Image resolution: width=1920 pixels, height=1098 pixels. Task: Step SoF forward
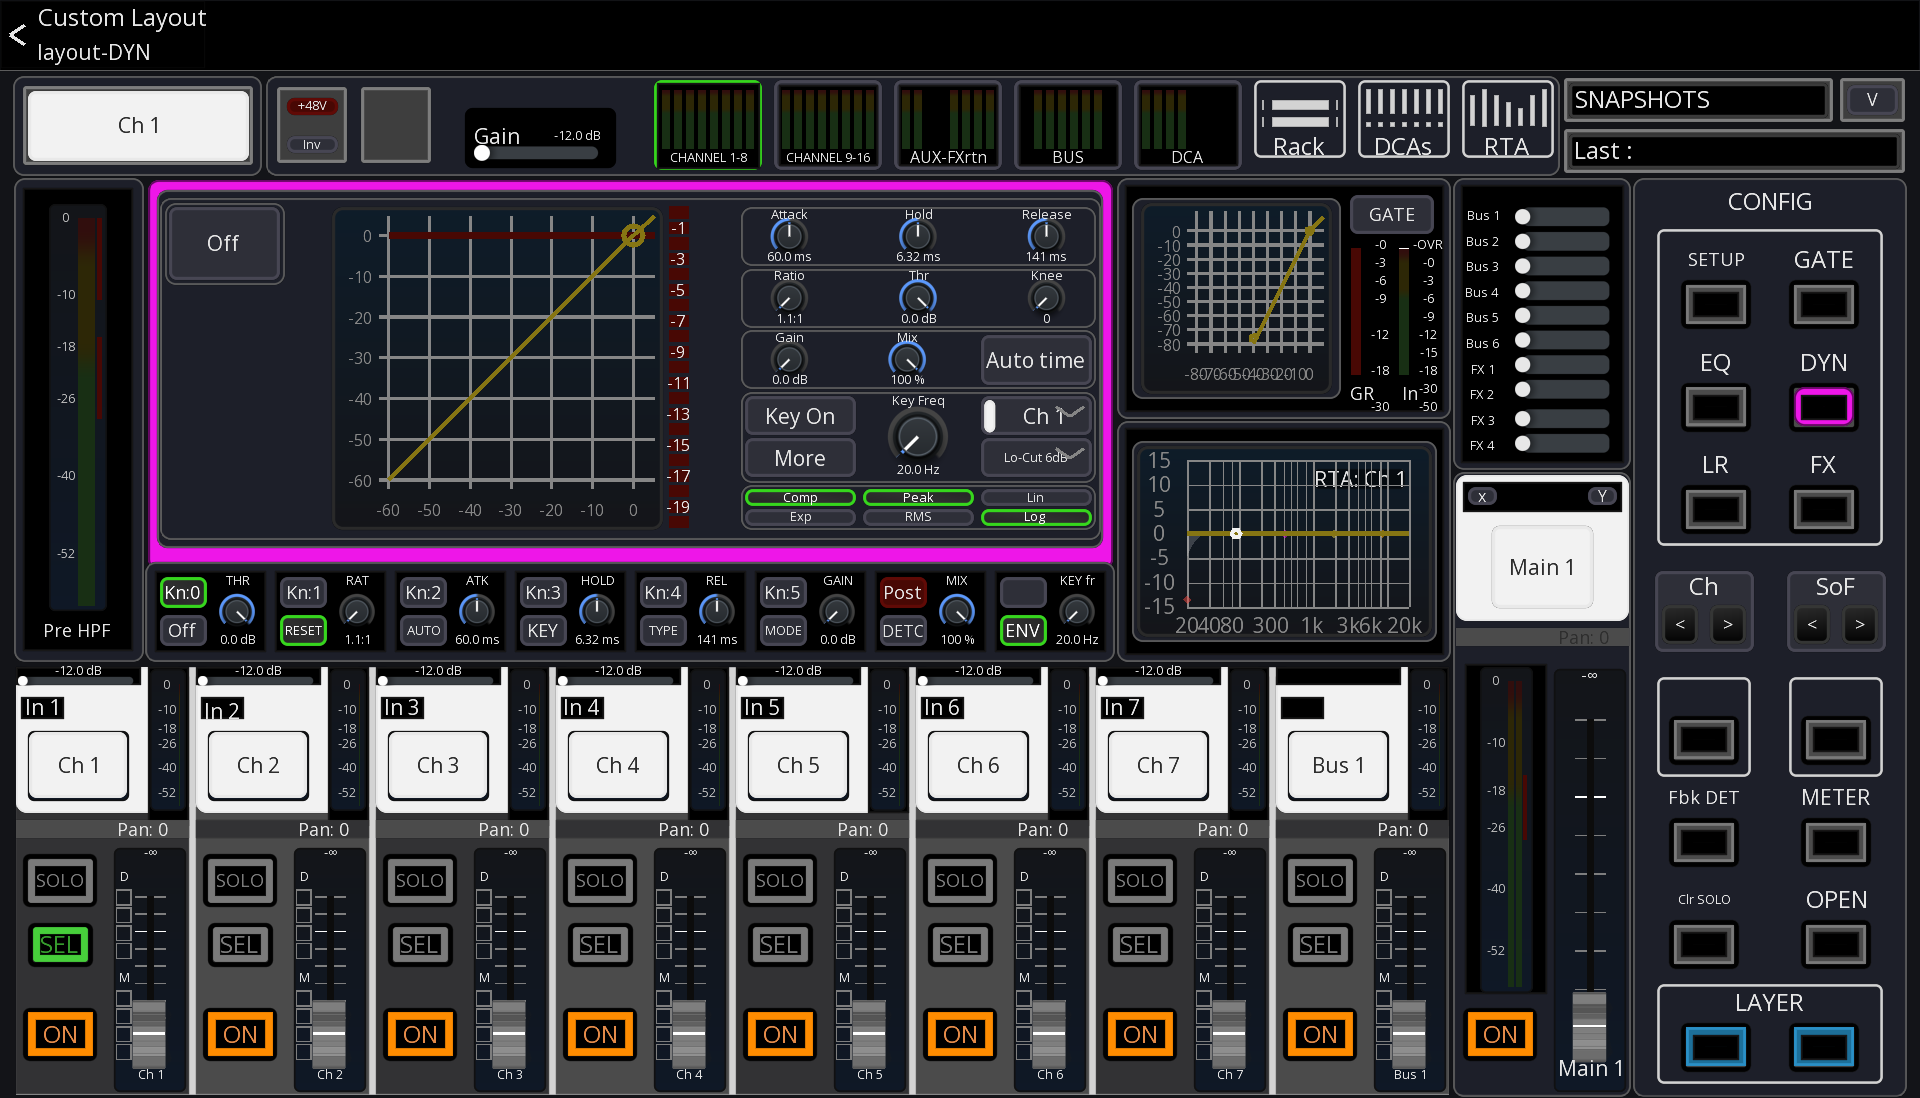pos(1859,625)
